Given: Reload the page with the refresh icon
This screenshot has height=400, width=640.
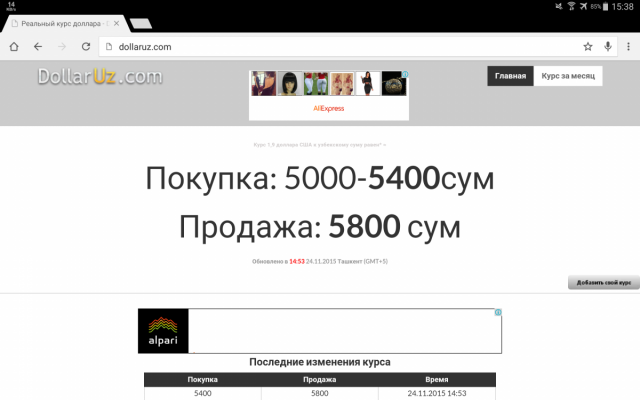Looking at the screenshot, I should [86, 47].
